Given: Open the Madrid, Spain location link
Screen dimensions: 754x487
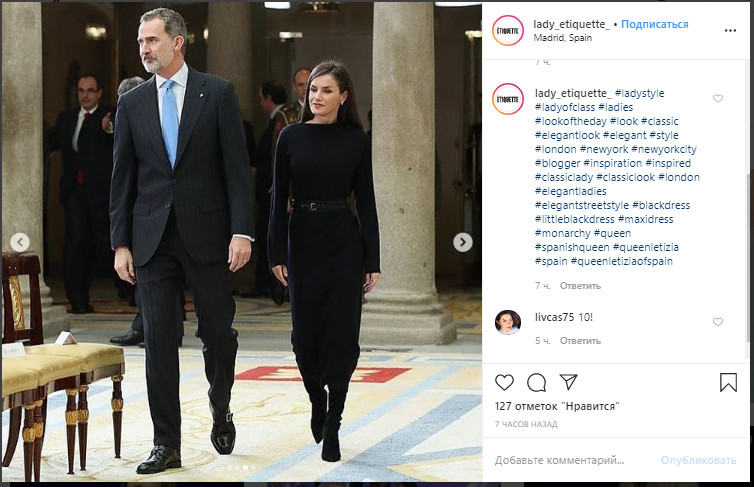Looking at the screenshot, I should (563, 38).
